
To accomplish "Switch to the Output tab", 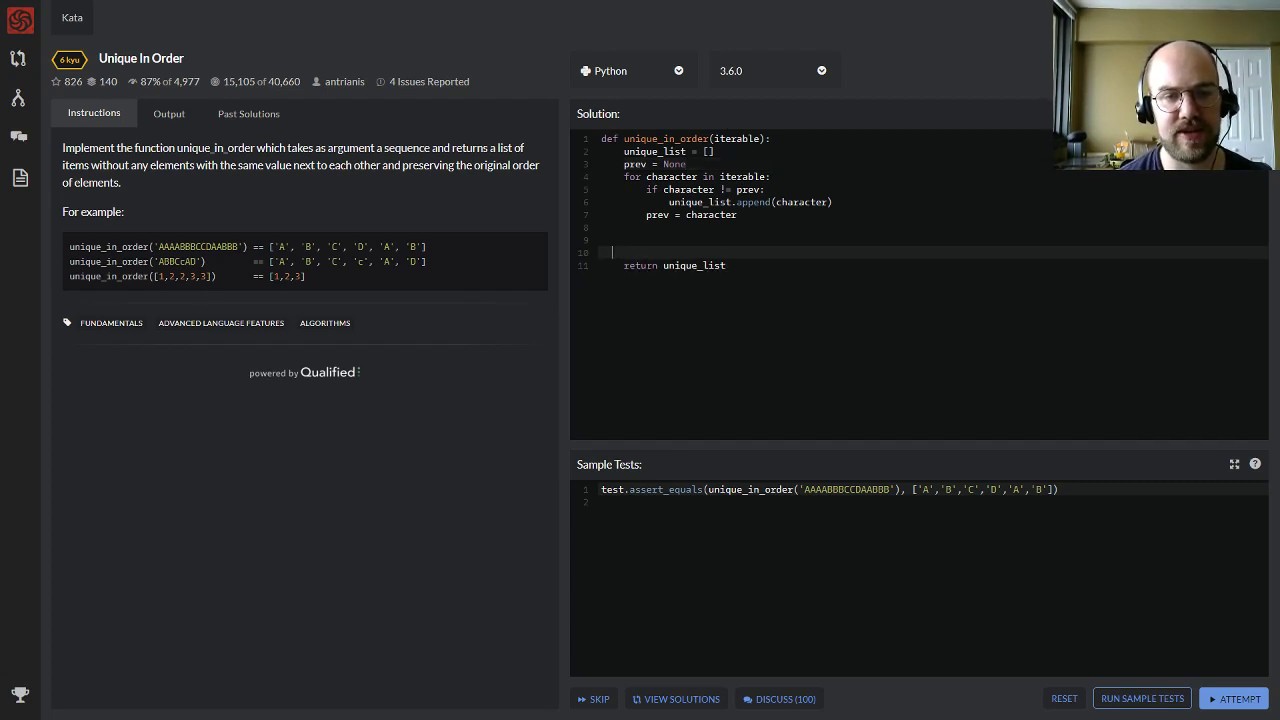I will coord(169,114).
